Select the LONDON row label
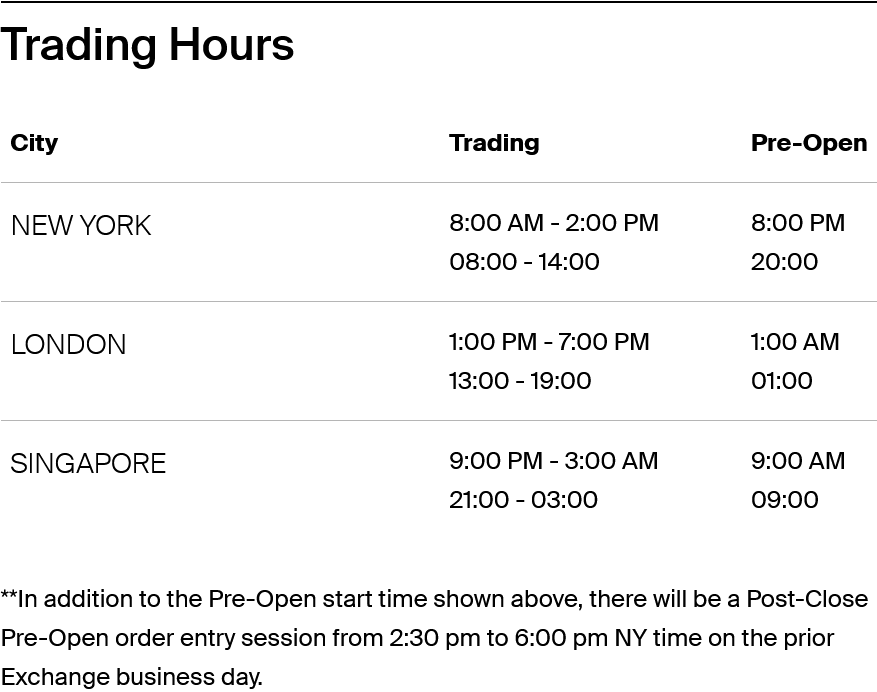 pyautogui.click(x=69, y=345)
